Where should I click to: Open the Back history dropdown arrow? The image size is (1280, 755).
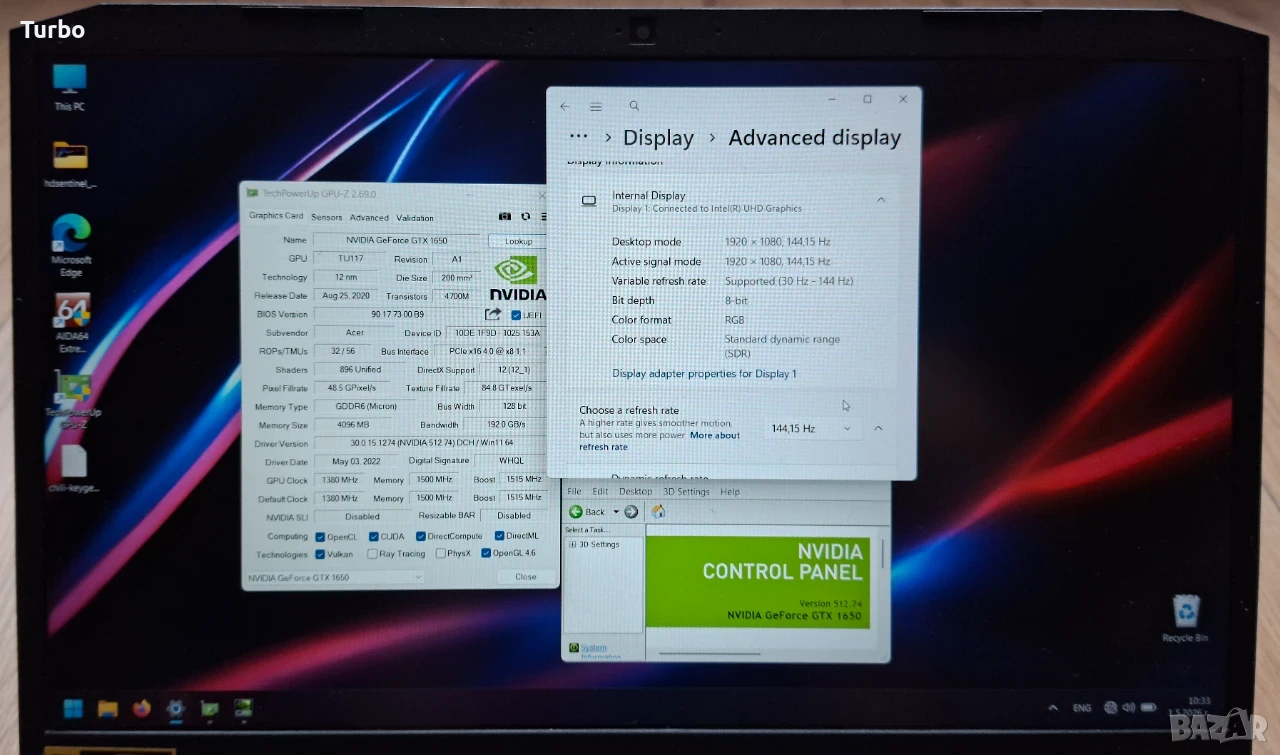pyautogui.click(x=616, y=512)
